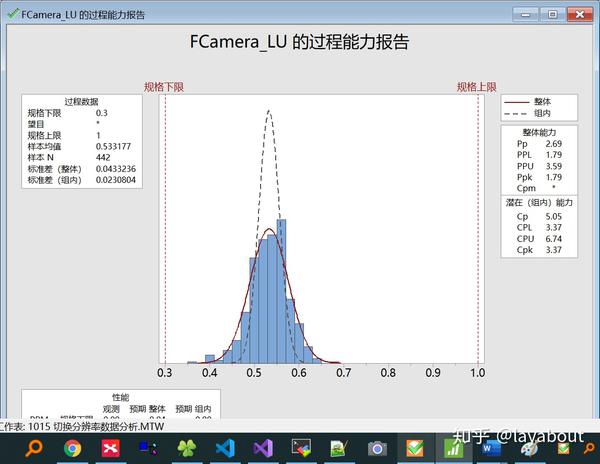Maximize the FCamera_LU report window
The image size is (600, 464).
[x=552, y=15]
